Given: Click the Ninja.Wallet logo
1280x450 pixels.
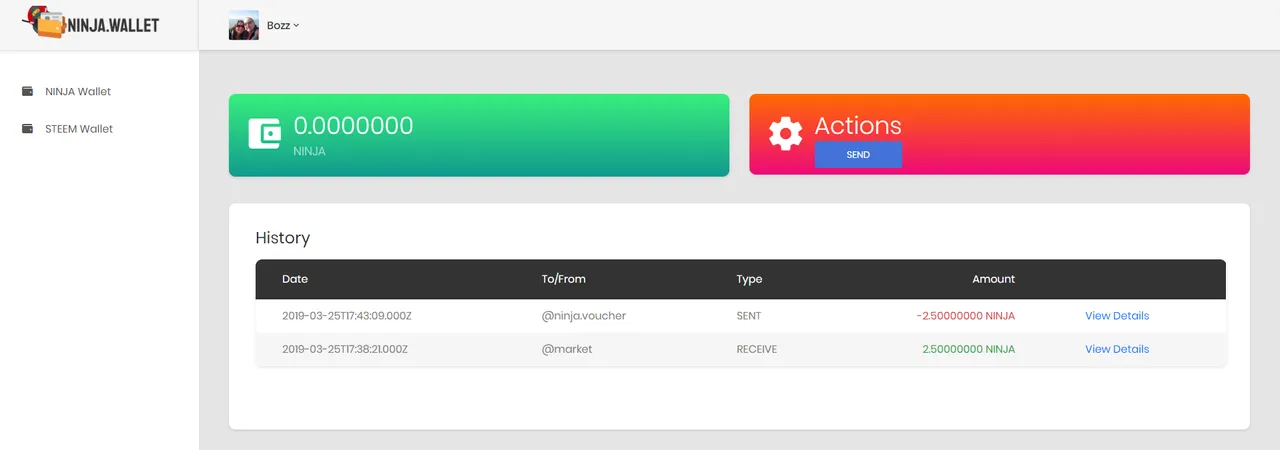Looking at the screenshot, I should (x=90, y=23).
